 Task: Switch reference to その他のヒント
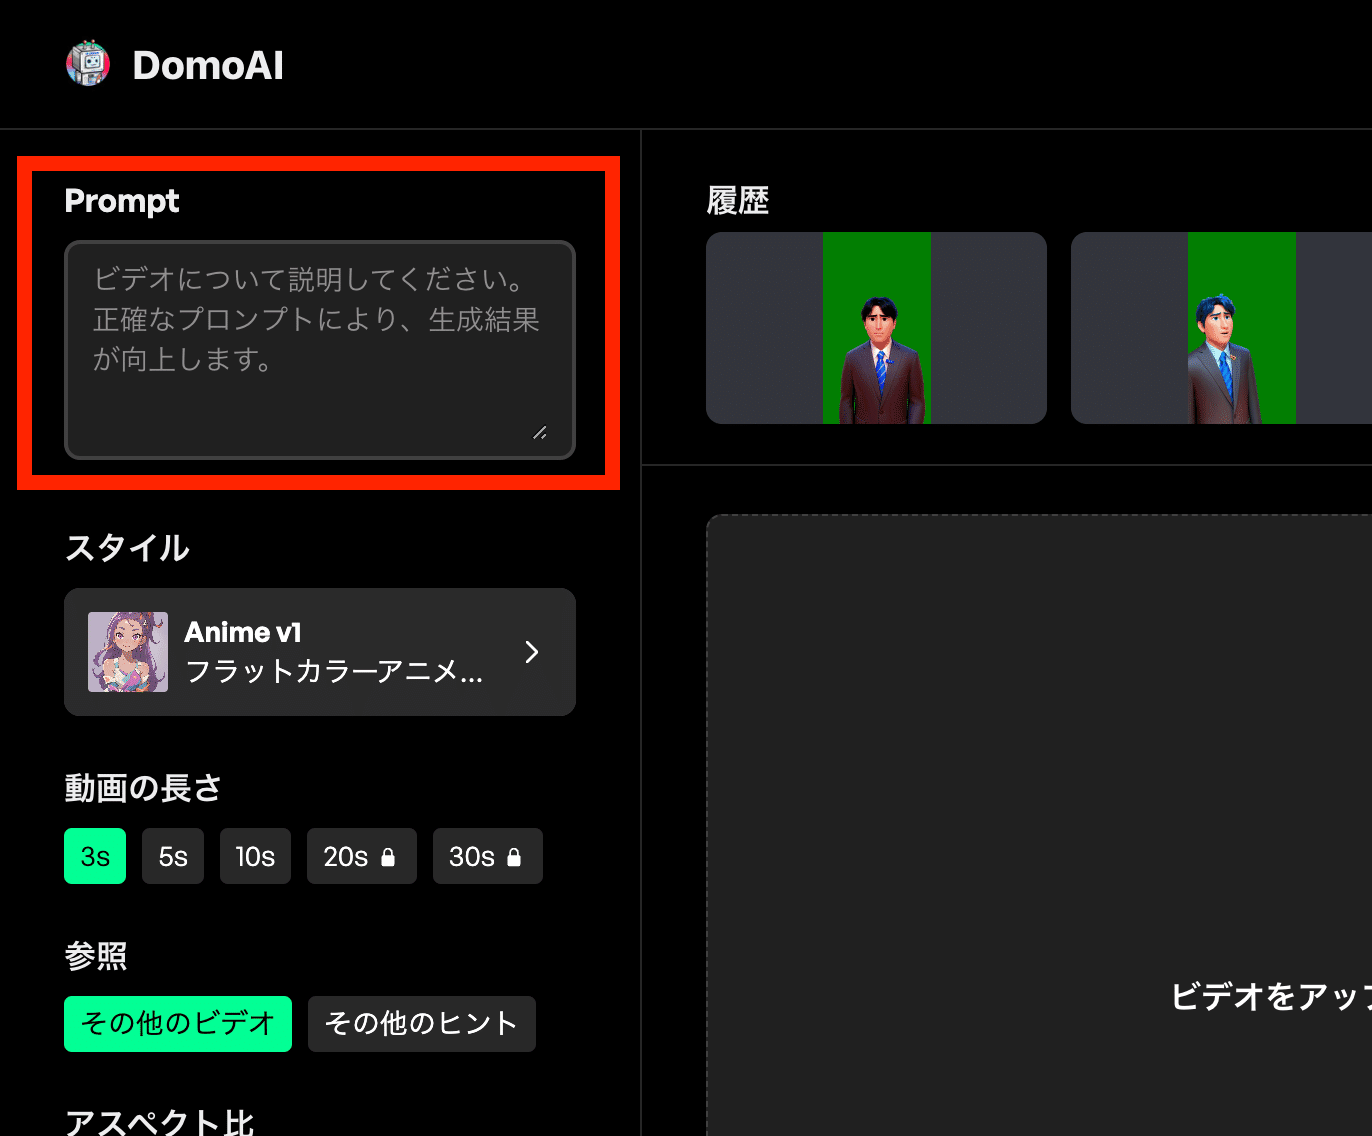(x=421, y=1024)
